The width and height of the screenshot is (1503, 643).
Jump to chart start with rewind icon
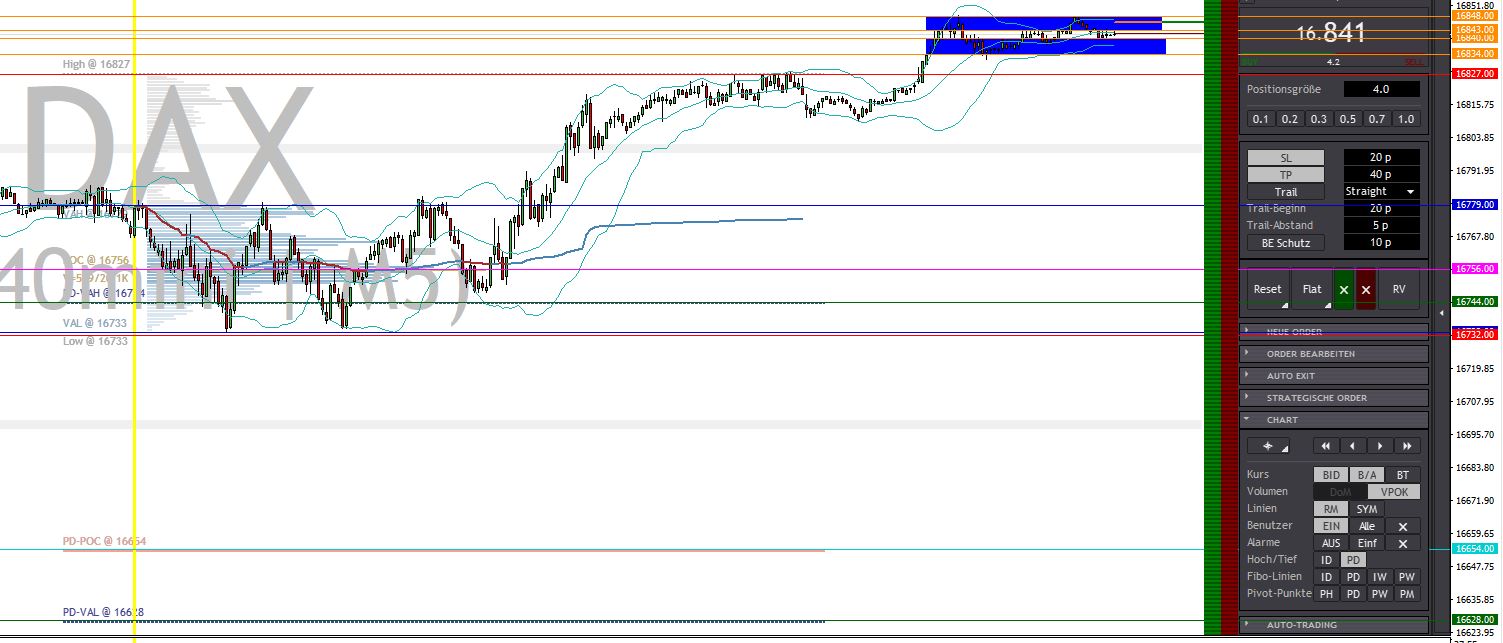pyautogui.click(x=1326, y=446)
